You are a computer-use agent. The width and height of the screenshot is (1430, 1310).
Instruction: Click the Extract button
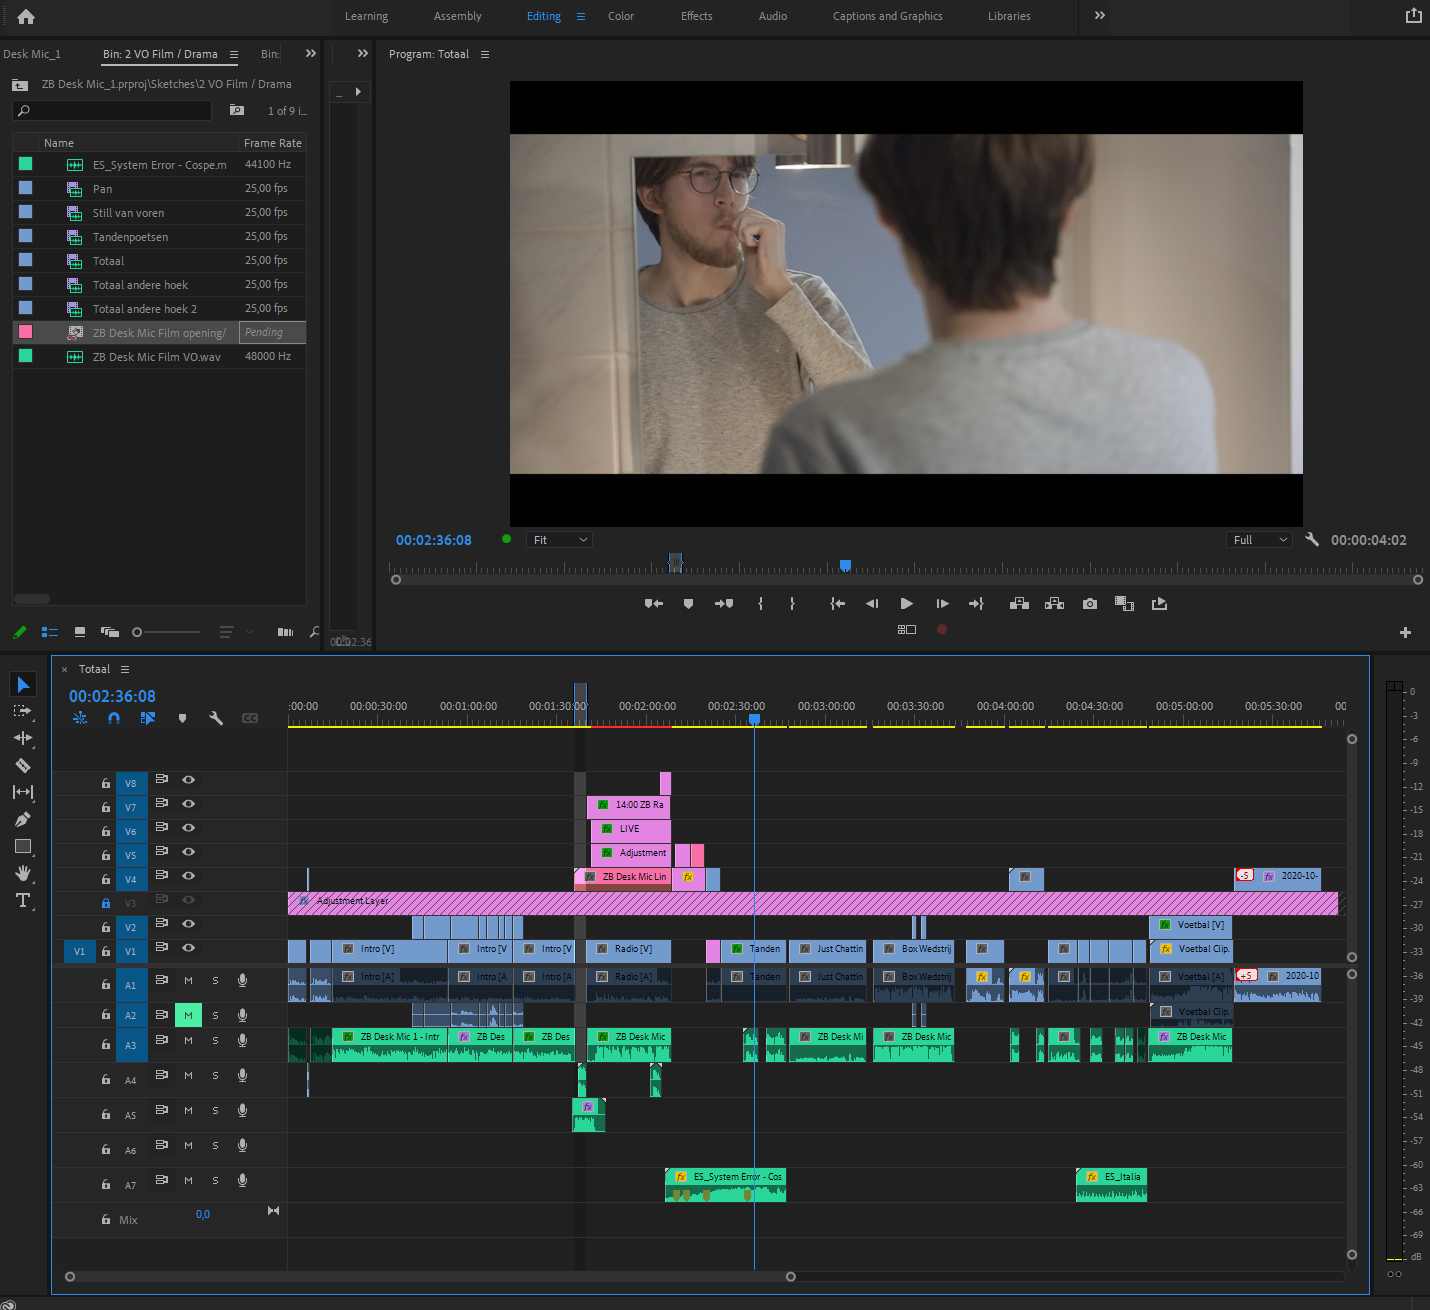pyautogui.click(x=1054, y=603)
